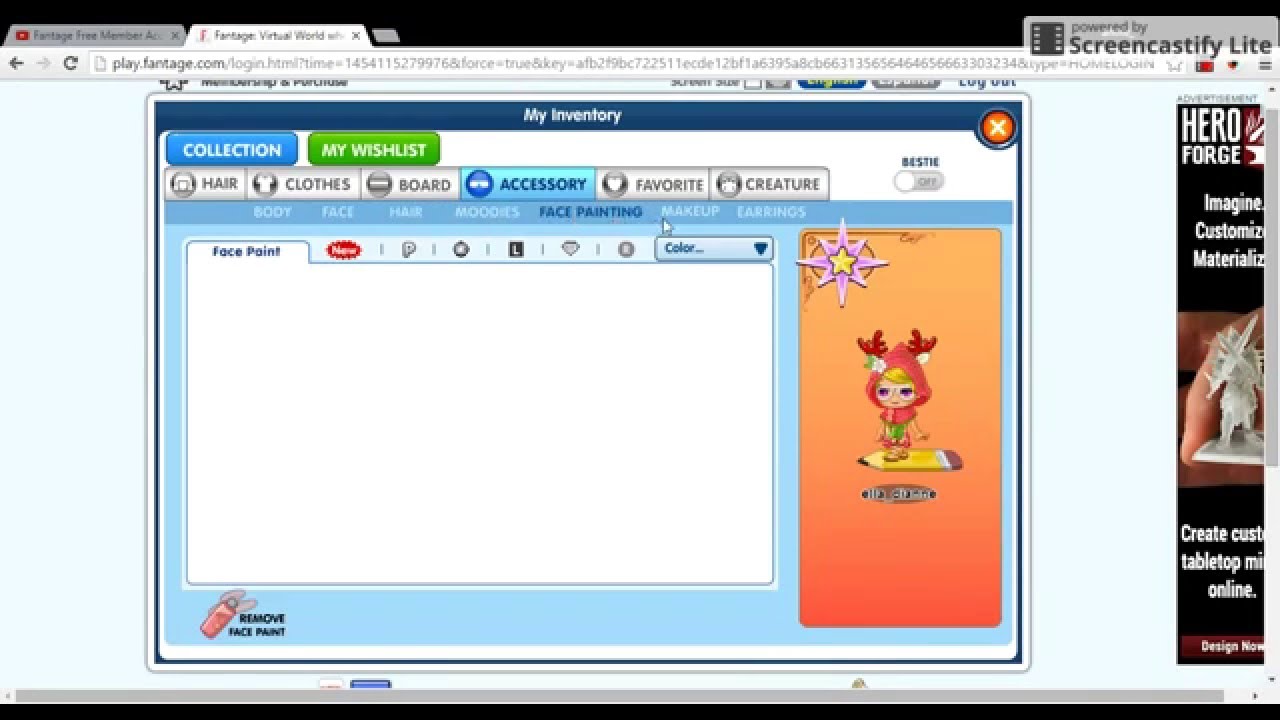The width and height of the screenshot is (1280, 720).
Task: Click the avatar username label
Action: pyautogui.click(x=899, y=494)
